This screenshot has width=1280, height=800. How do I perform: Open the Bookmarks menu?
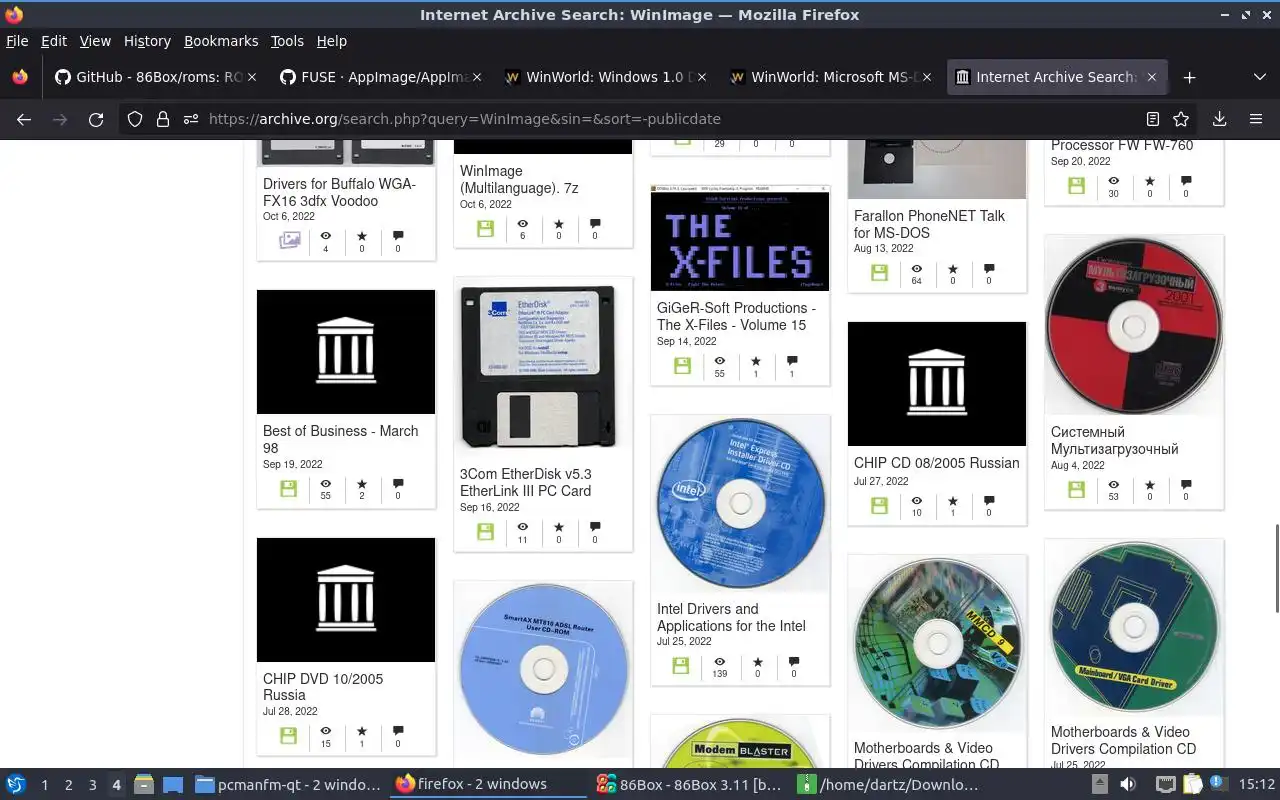(221, 41)
